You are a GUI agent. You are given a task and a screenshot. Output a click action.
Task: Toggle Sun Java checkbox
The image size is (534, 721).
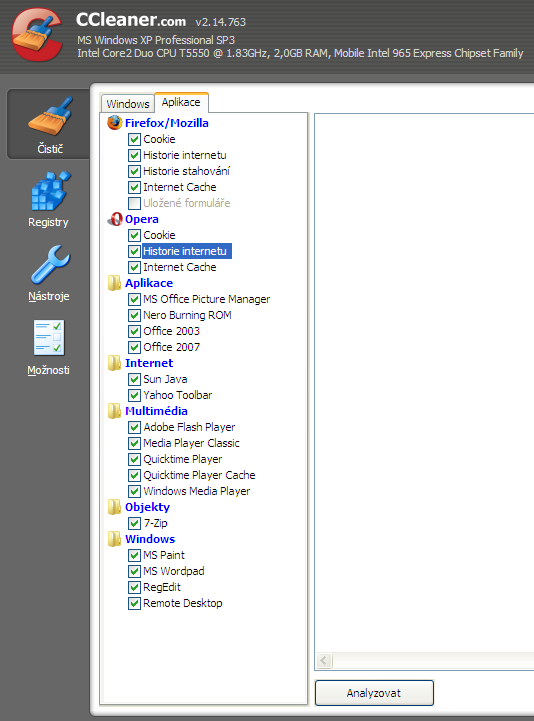coord(134,379)
